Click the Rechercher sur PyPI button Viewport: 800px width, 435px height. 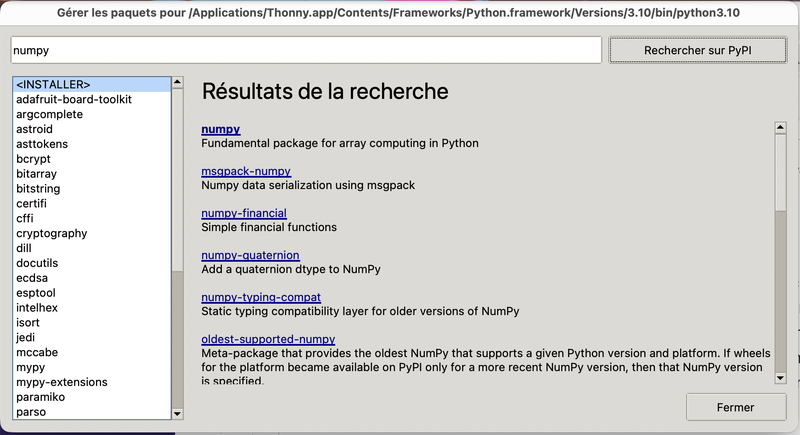click(x=697, y=50)
